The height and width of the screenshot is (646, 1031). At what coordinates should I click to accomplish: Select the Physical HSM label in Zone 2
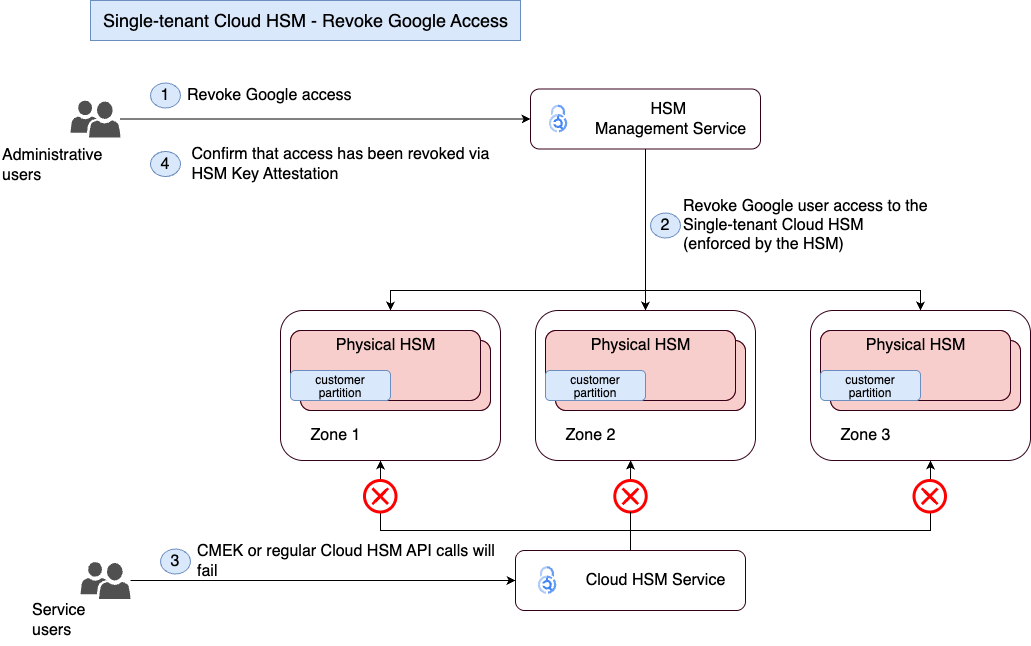tap(644, 344)
